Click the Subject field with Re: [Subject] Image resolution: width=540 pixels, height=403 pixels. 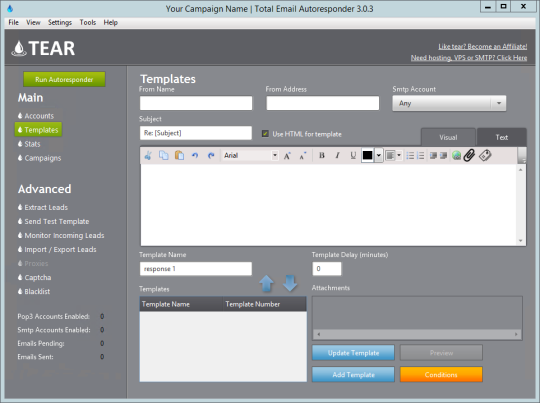point(196,133)
